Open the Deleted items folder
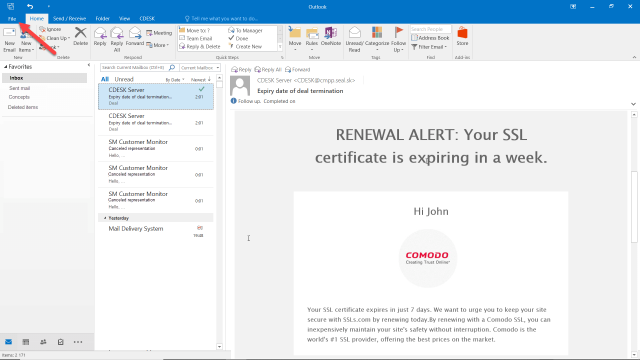640x360 pixels. [x=23, y=107]
